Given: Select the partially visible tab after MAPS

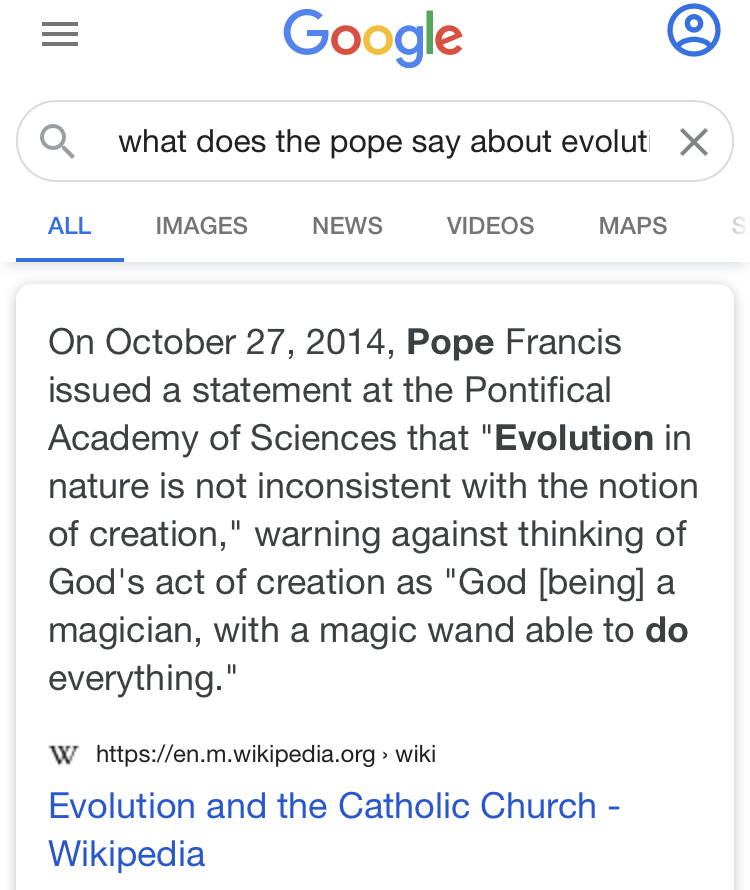Looking at the screenshot, I should coord(739,226).
